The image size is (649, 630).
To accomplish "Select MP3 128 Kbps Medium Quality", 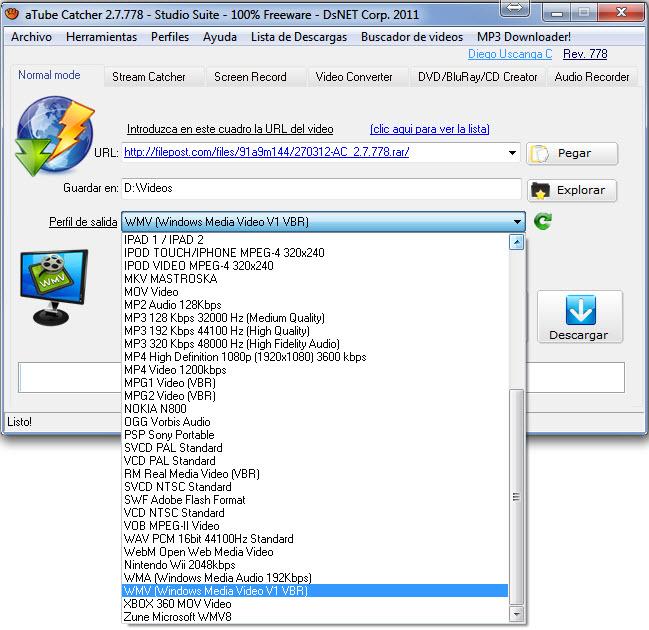I will tap(315, 318).
